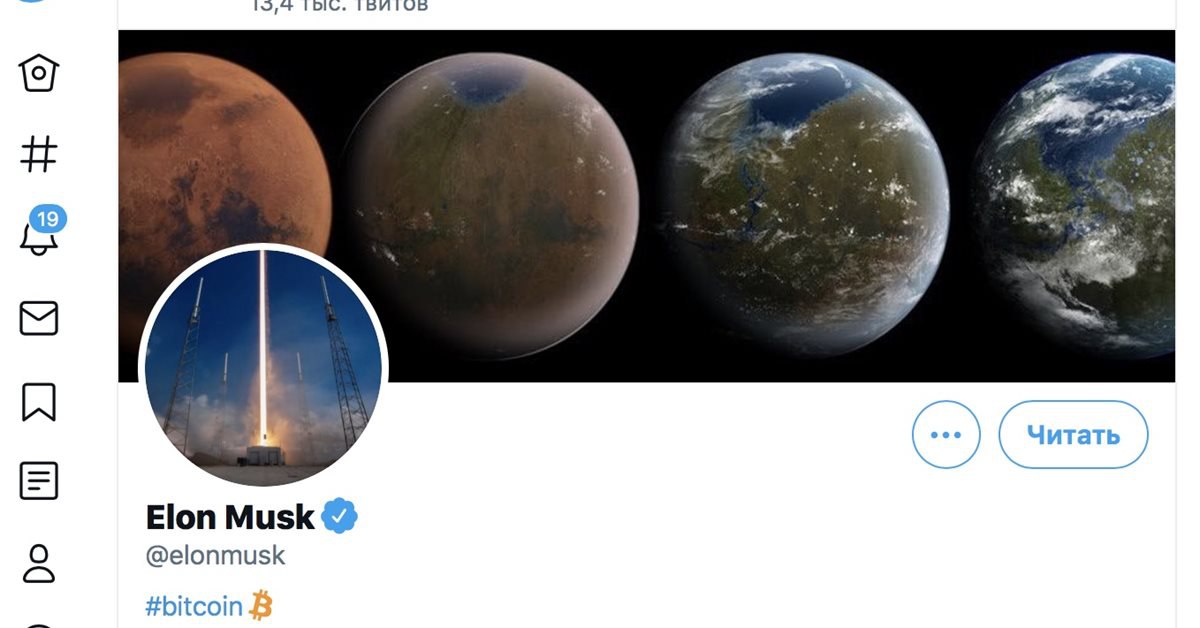Open Notifications bell icon
Image resolution: width=1200 pixels, height=628 pixels.
[x=39, y=237]
